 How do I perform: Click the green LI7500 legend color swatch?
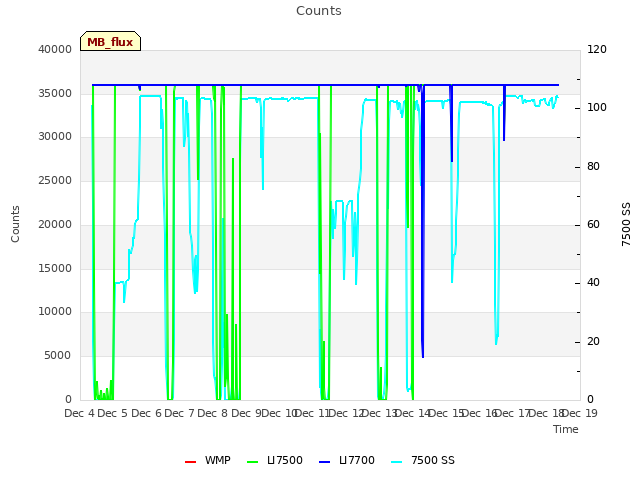point(253,462)
